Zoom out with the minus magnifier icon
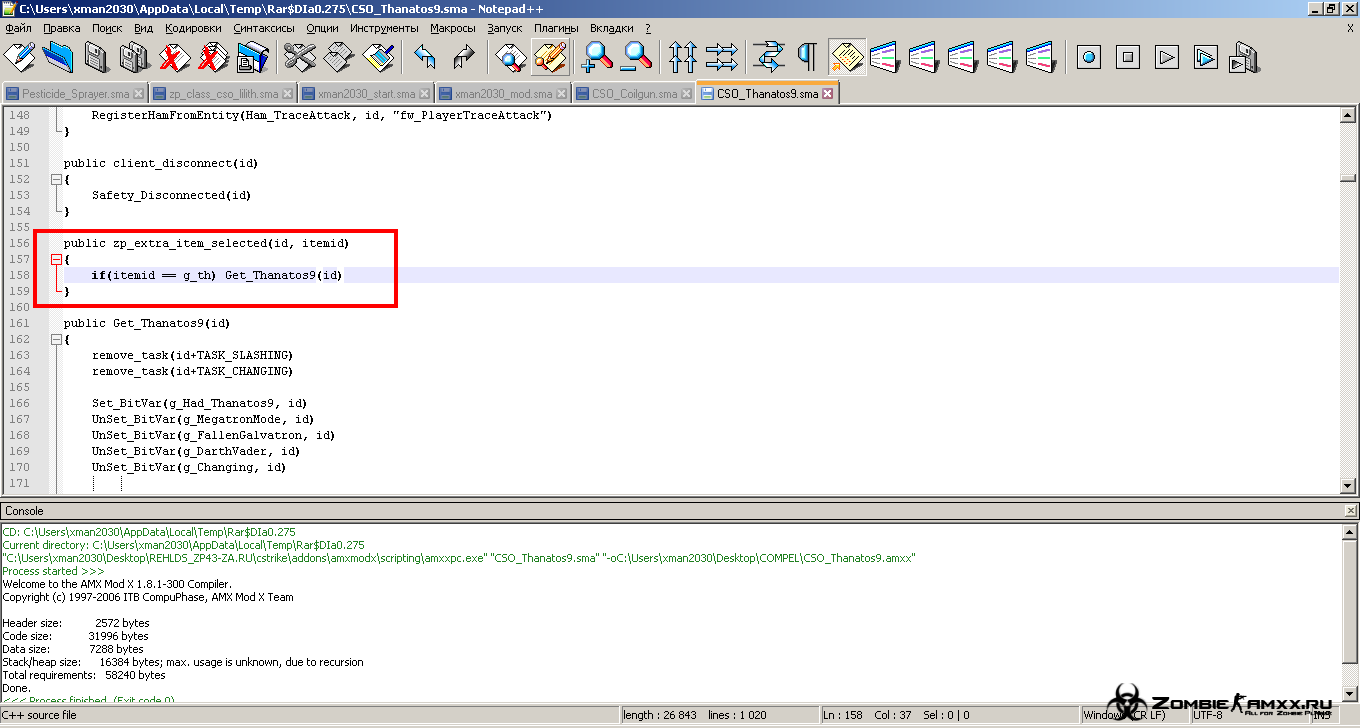Viewport: 1360px width, 728px height. 636,56
